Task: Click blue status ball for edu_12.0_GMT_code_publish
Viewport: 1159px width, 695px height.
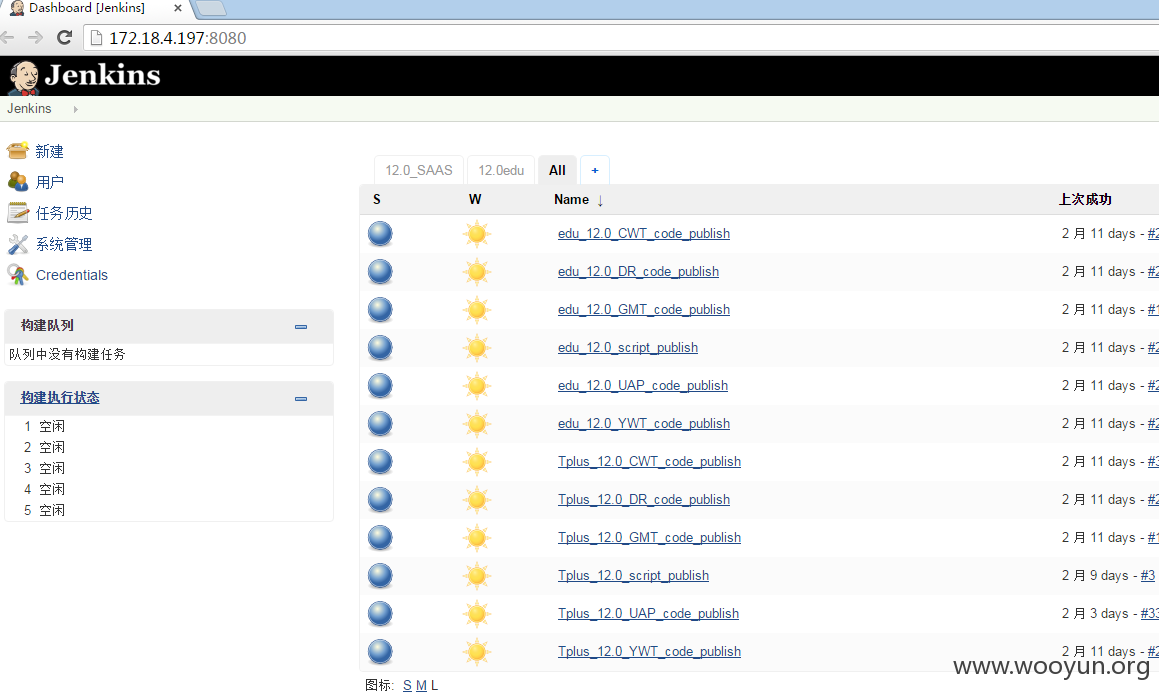Action: point(380,309)
